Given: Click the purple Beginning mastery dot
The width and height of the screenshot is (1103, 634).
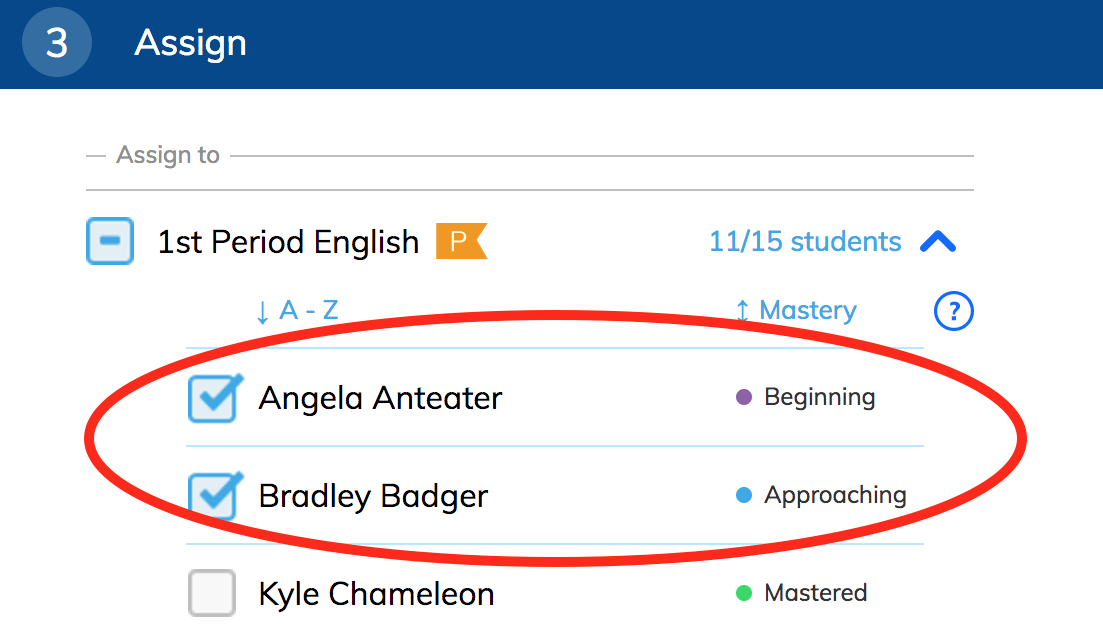Looking at the screenshot, I should (x=744, y=397).
